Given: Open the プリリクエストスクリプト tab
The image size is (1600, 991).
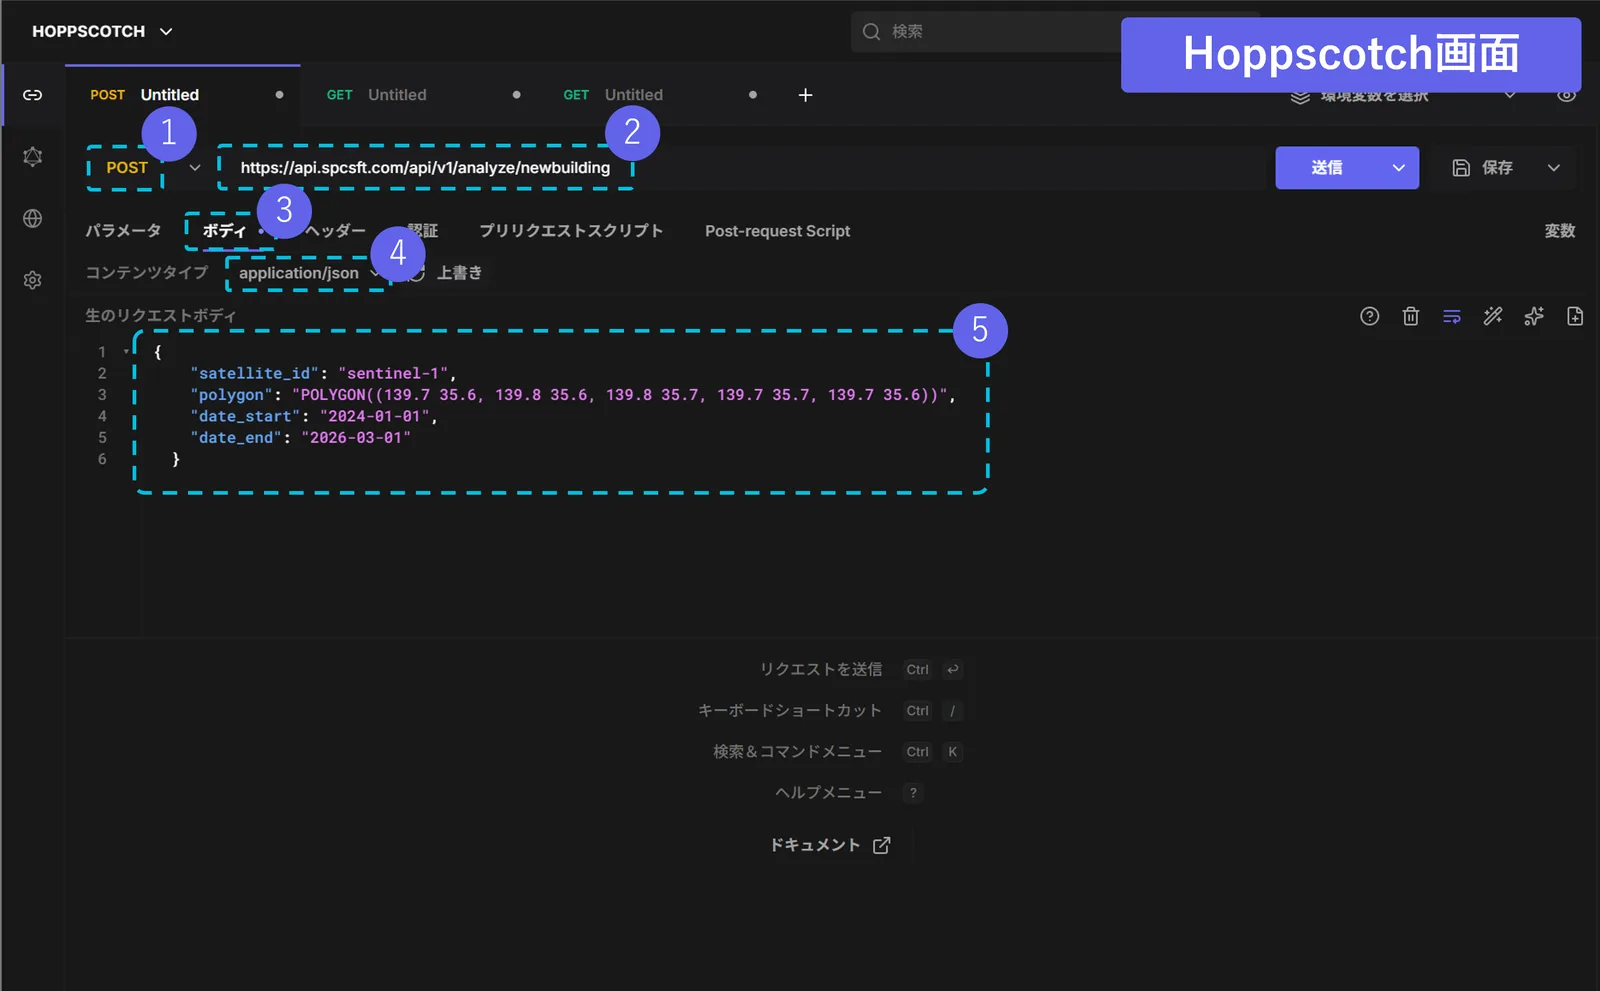Looking at the screenshot, I should click(571, 231).
